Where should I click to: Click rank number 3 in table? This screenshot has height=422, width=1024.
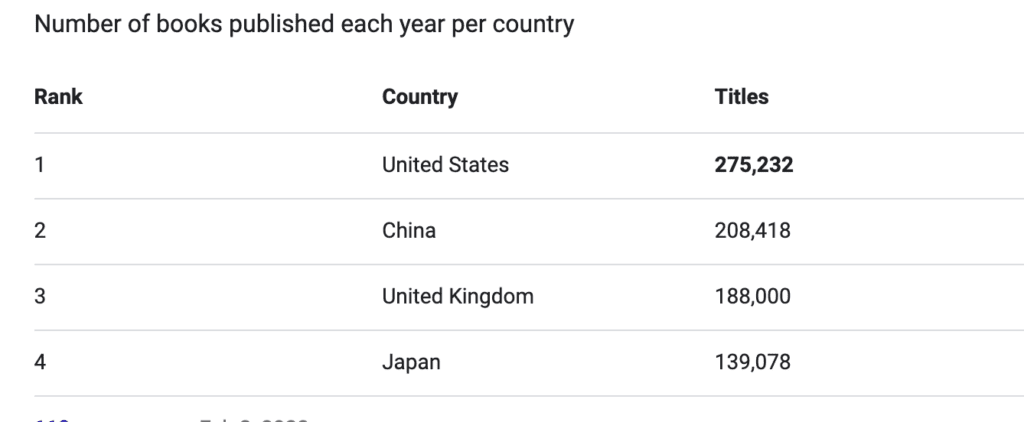click(x=40, y=297)
